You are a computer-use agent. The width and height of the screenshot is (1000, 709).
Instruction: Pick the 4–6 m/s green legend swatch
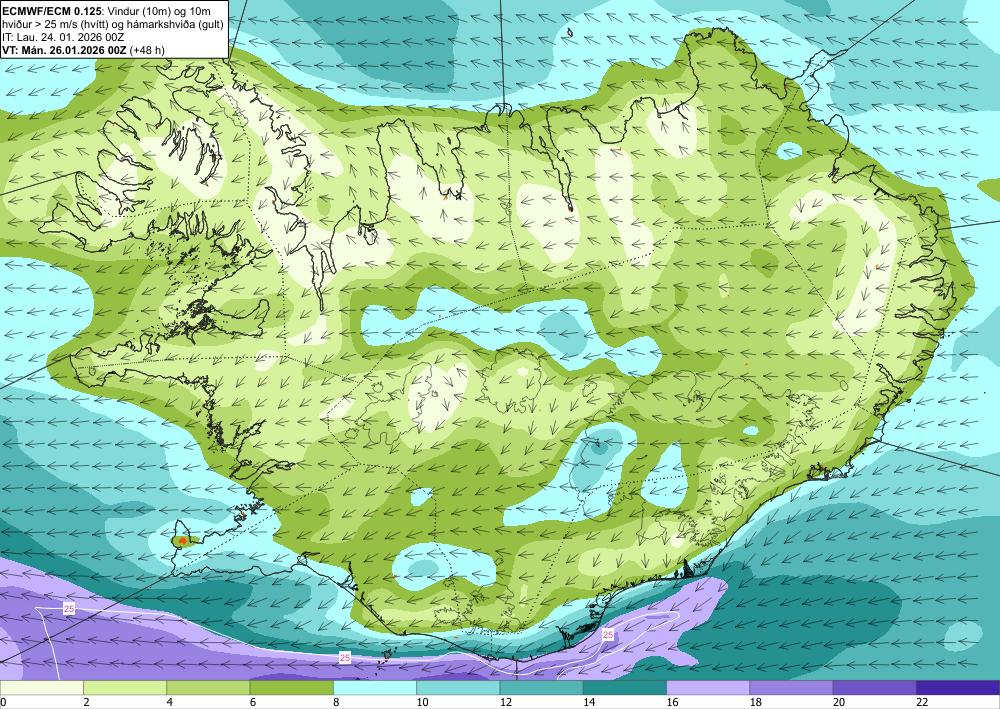[x=208, y=688]
